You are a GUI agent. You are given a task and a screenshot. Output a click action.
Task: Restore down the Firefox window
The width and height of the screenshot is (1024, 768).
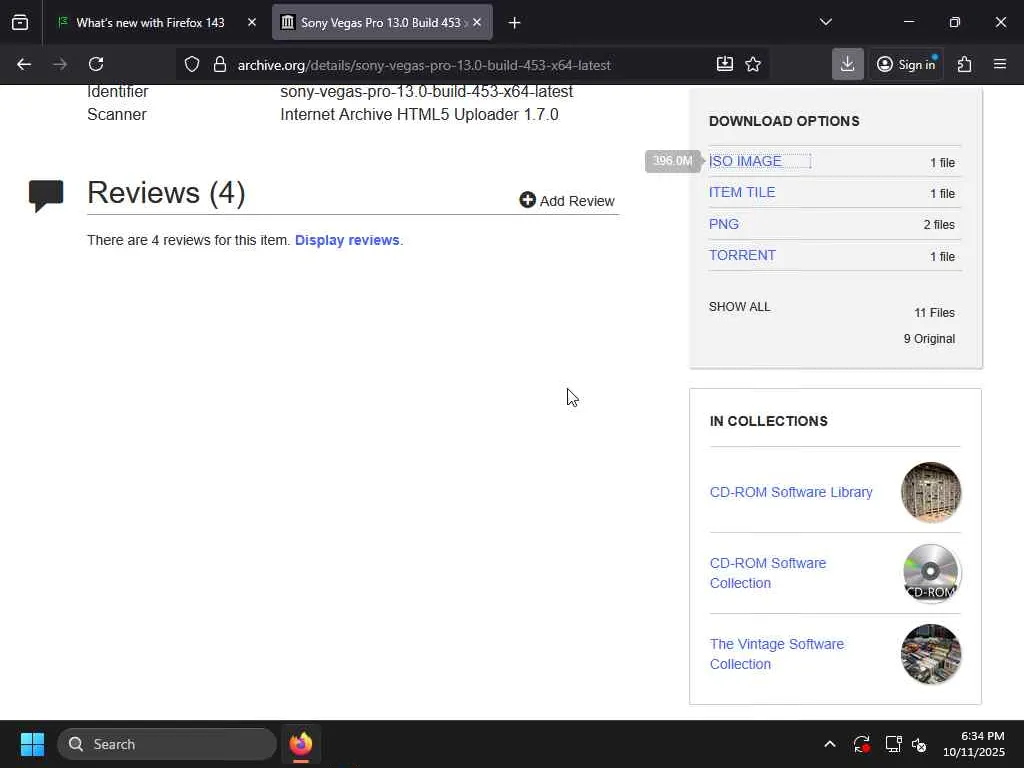coord(955,22)
